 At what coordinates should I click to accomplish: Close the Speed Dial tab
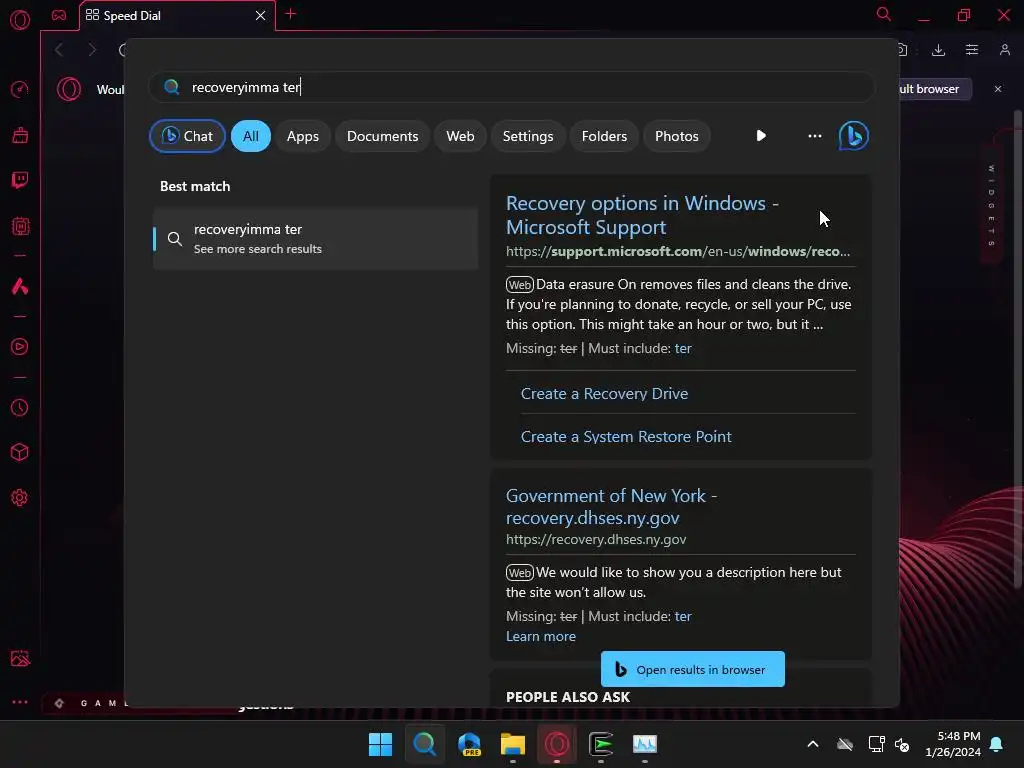pos(260,15)
